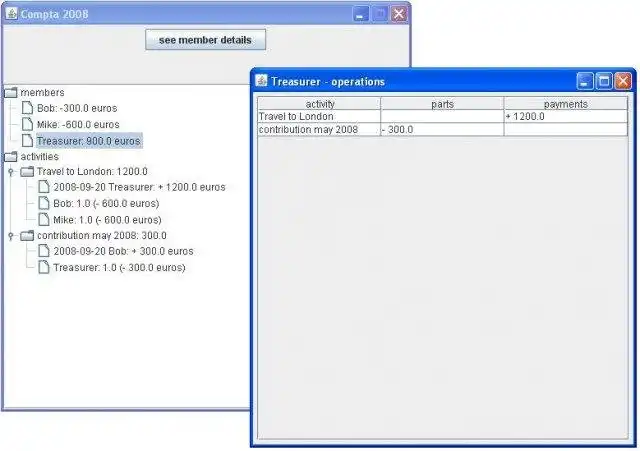Select the 'activities' root node label
The height and width of the screenshot is (451, 640).
click(40, 157)
